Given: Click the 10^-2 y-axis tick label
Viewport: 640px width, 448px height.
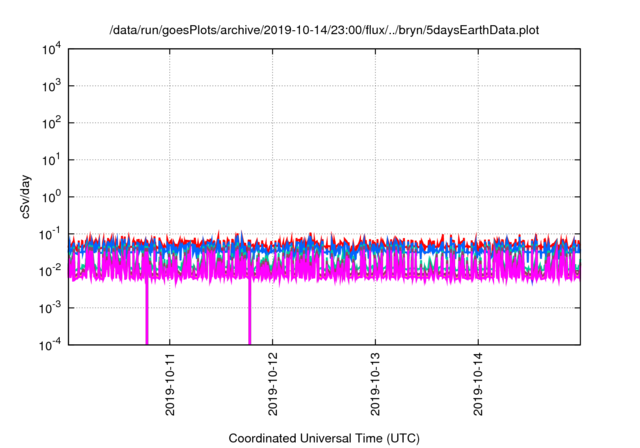Looking at the screenshot, I should [50, 271].
